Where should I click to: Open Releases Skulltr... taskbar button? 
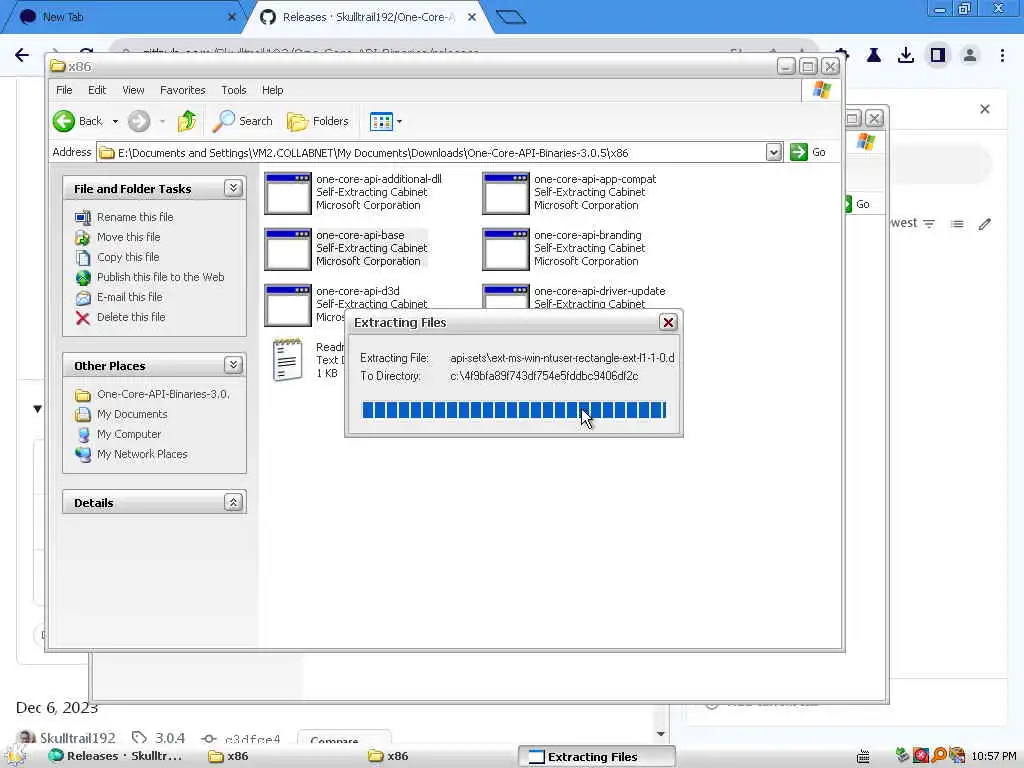coord(115,756)
